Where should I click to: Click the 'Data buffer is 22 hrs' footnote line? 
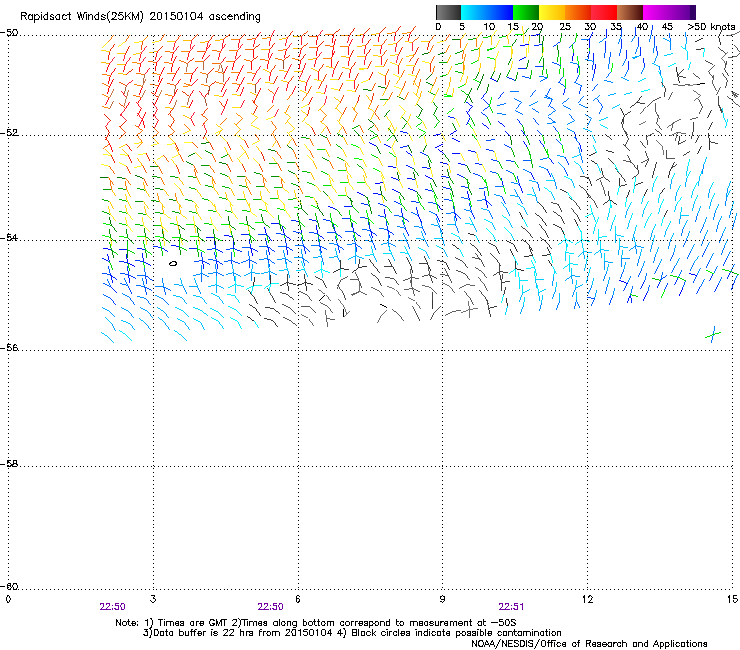pyautogui.click(x=352, y=633)
